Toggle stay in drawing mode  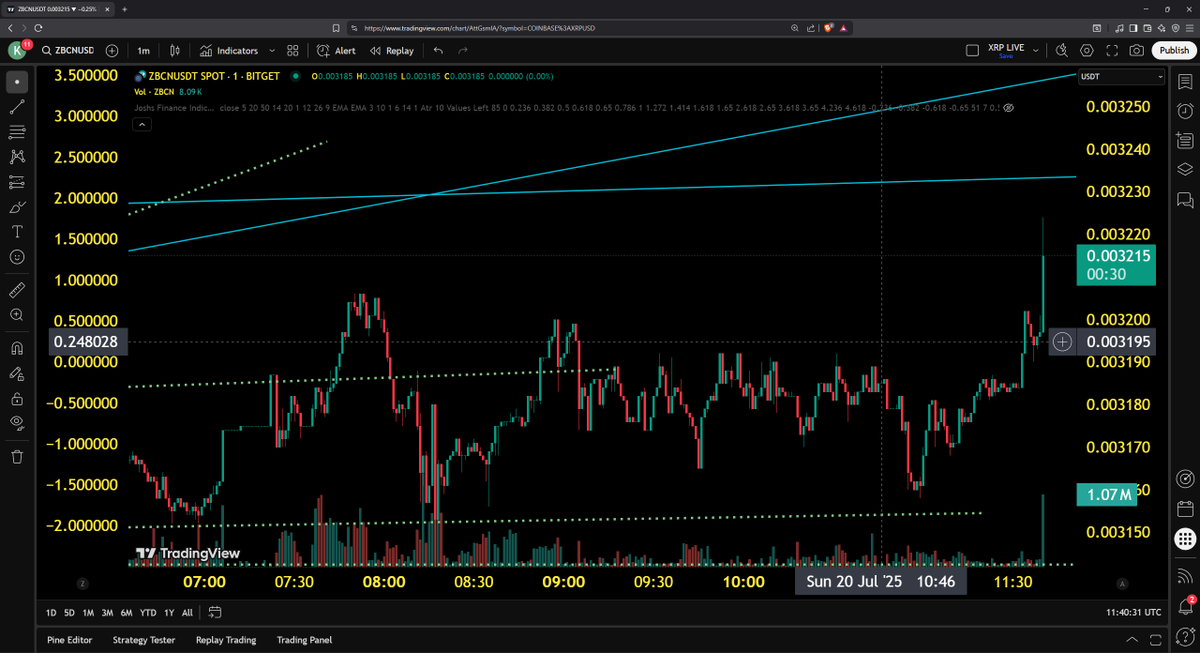[x=17, y=373]
